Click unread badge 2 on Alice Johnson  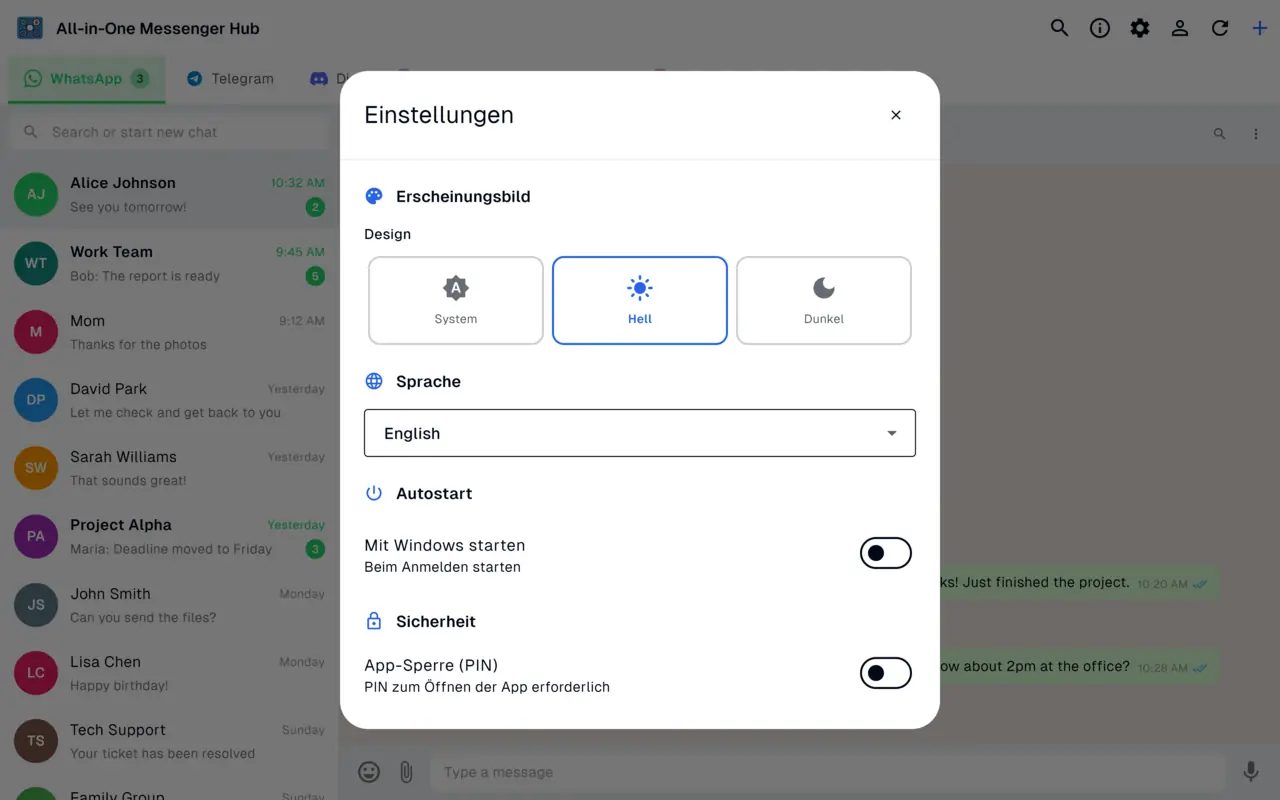click(315, 208)
